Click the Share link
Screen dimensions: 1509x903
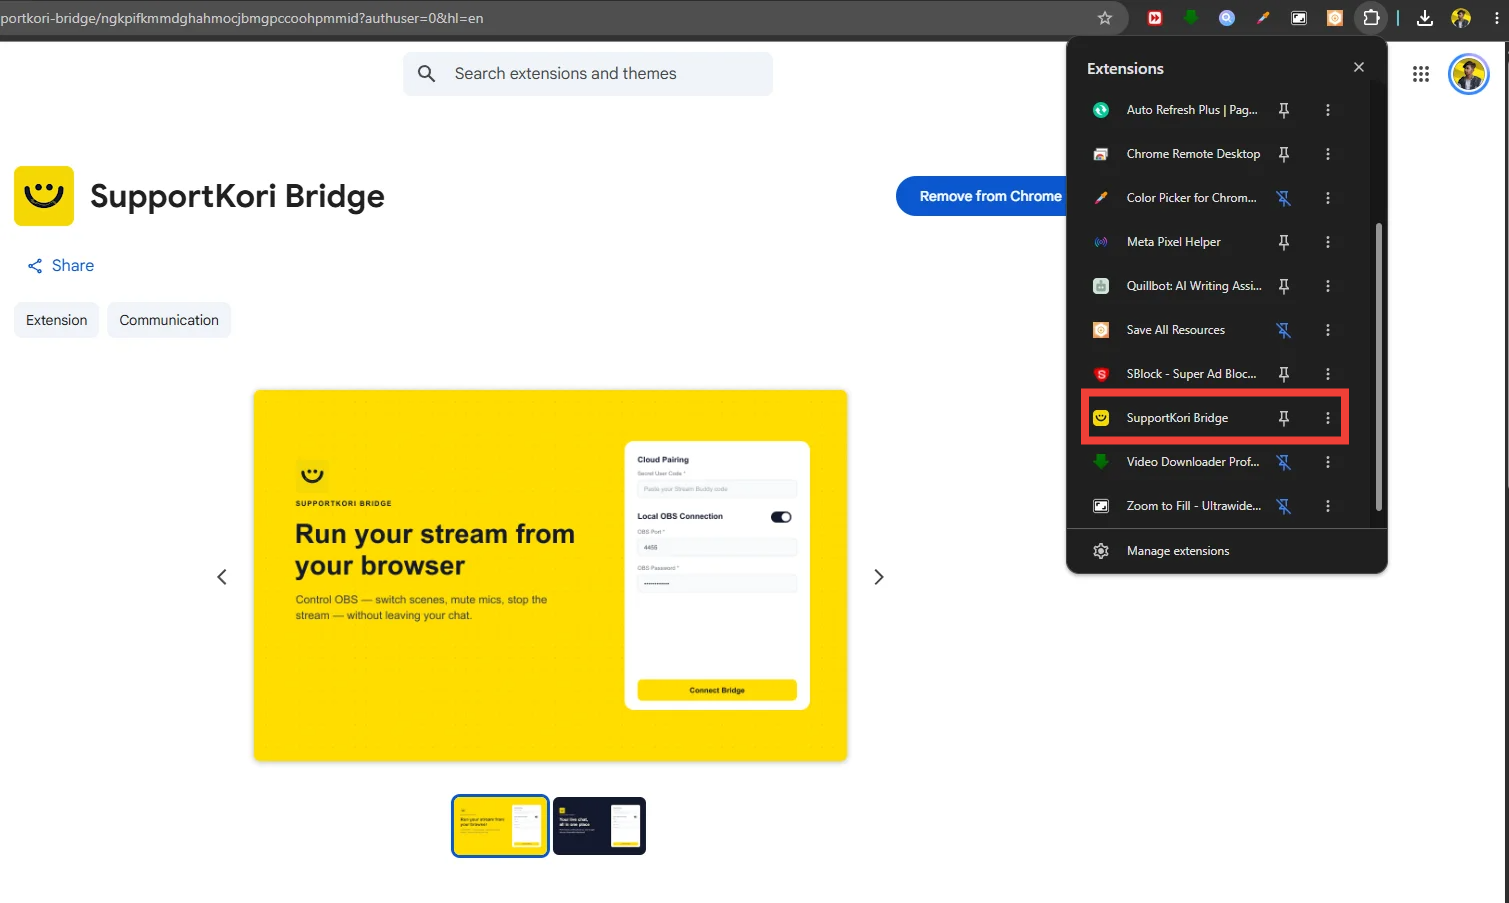pyautogui.click(x=60, y=266)
